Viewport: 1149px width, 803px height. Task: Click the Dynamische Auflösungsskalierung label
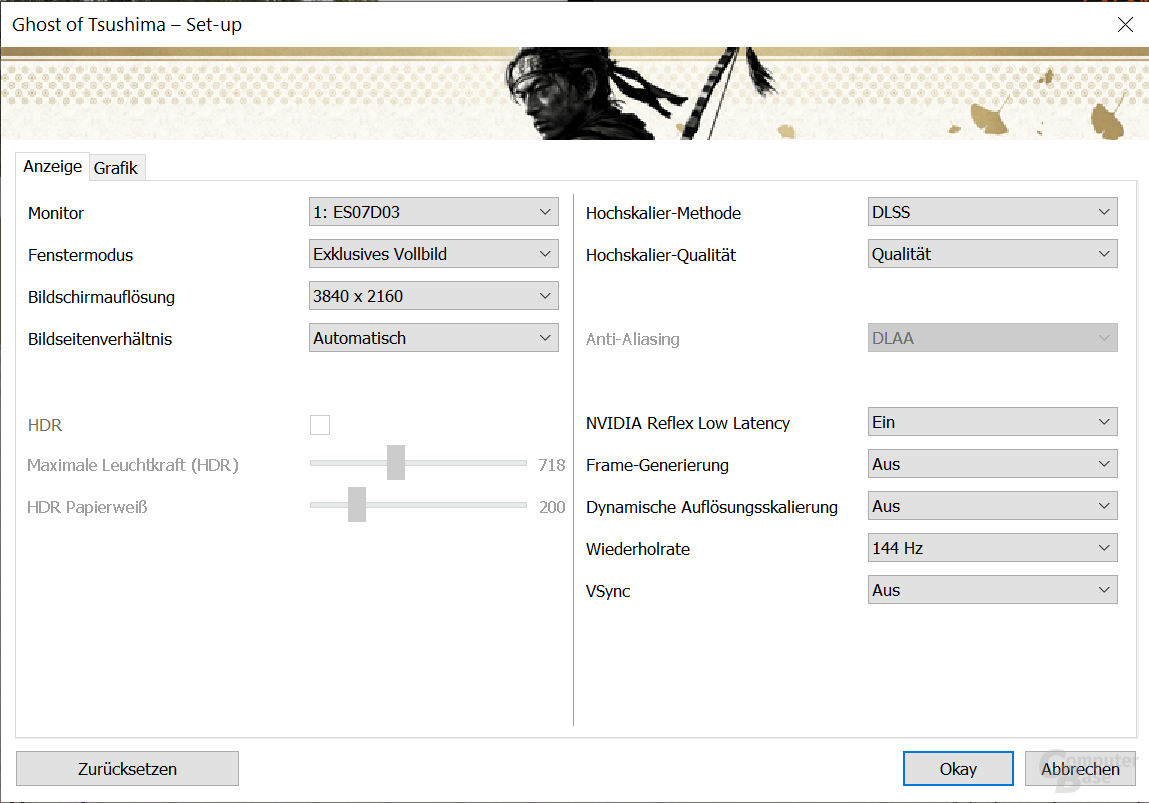[x=712, y=507]
